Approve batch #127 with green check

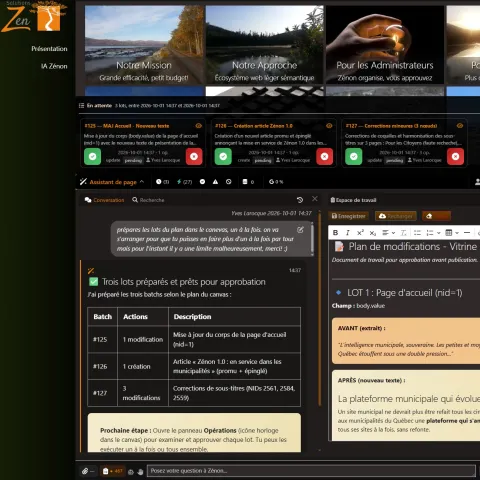354,157
